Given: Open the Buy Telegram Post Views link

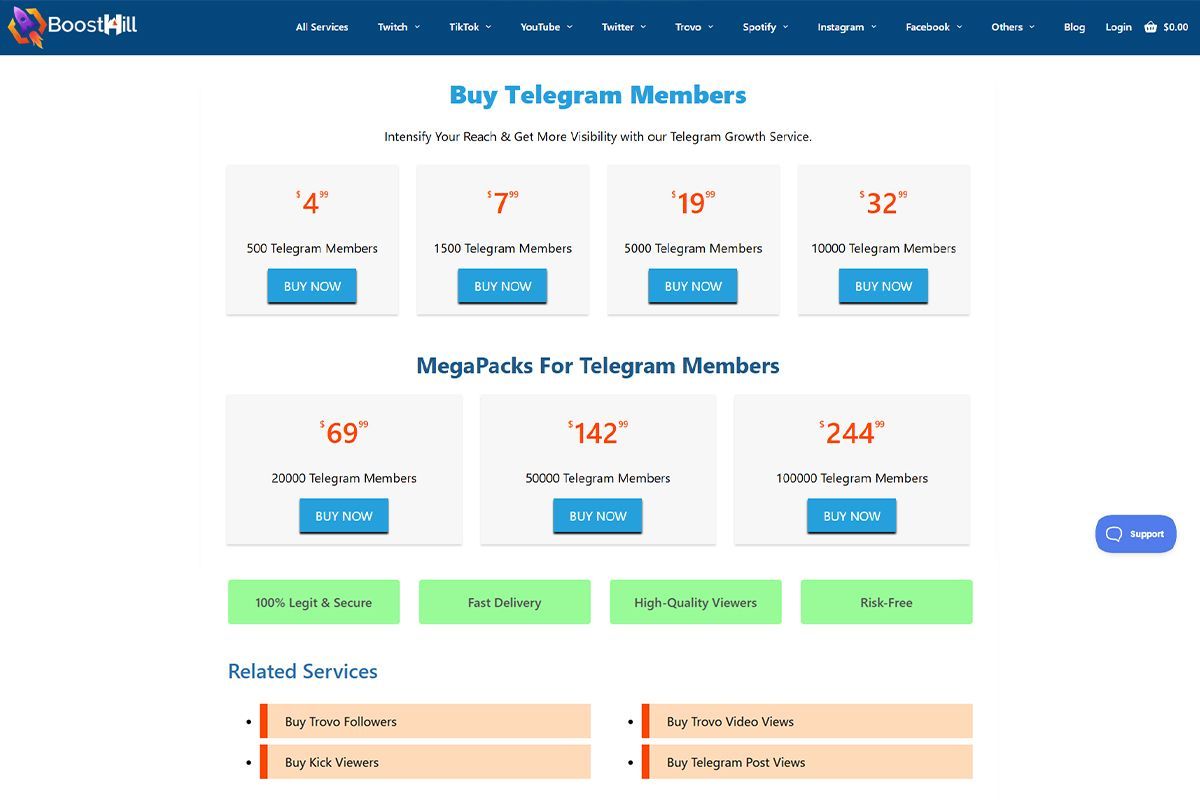Looking at the screenshot, I should (807, 762).
